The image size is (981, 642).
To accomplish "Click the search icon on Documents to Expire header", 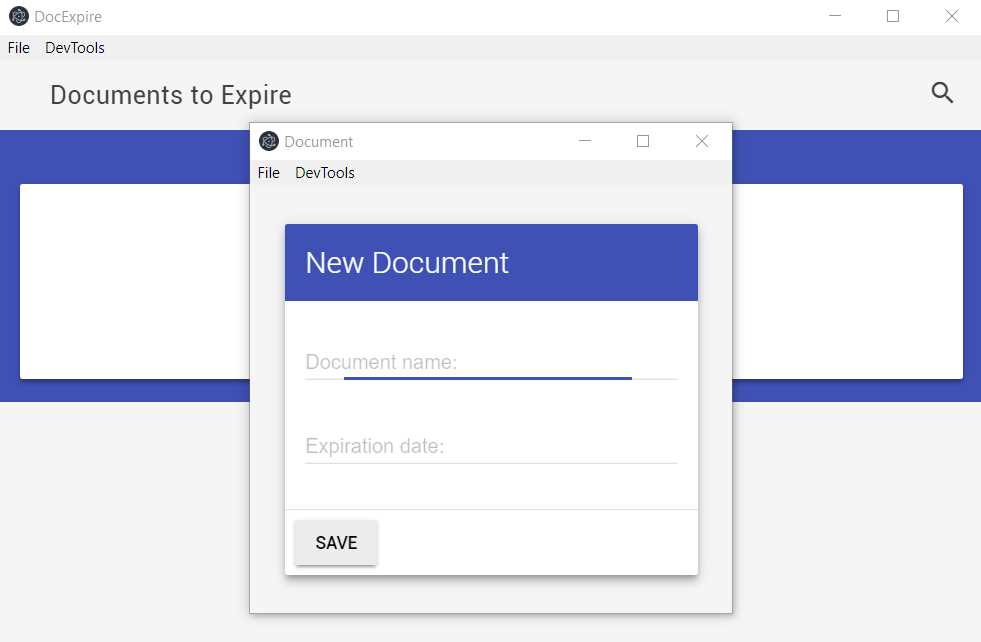I will coord(941,92).
